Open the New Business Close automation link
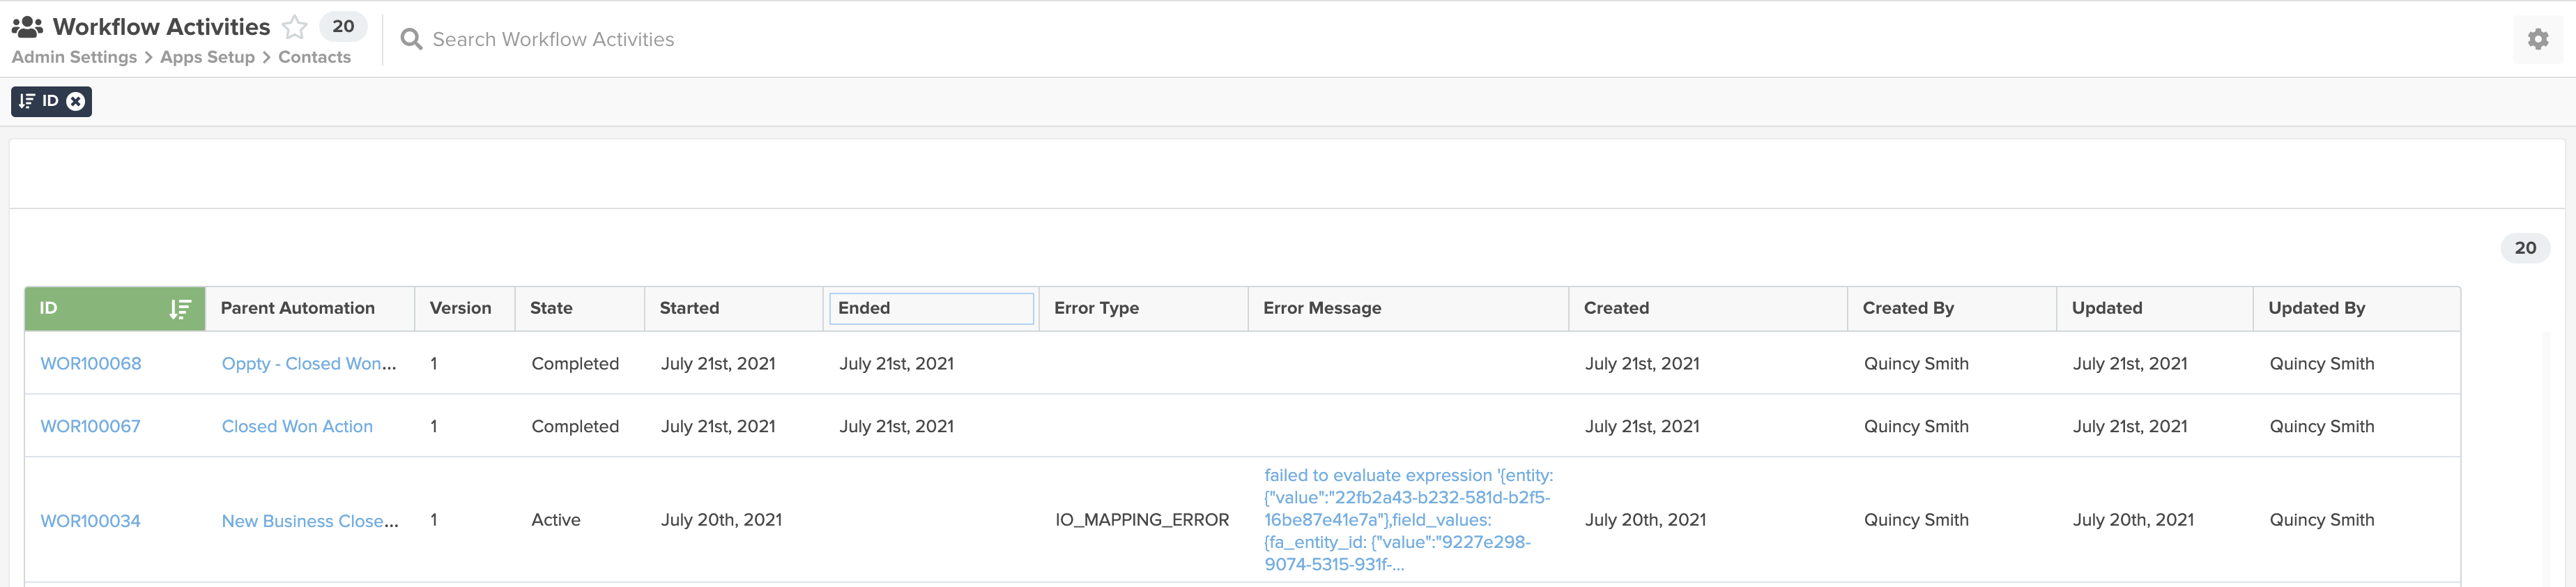 [x=310, y=521]
